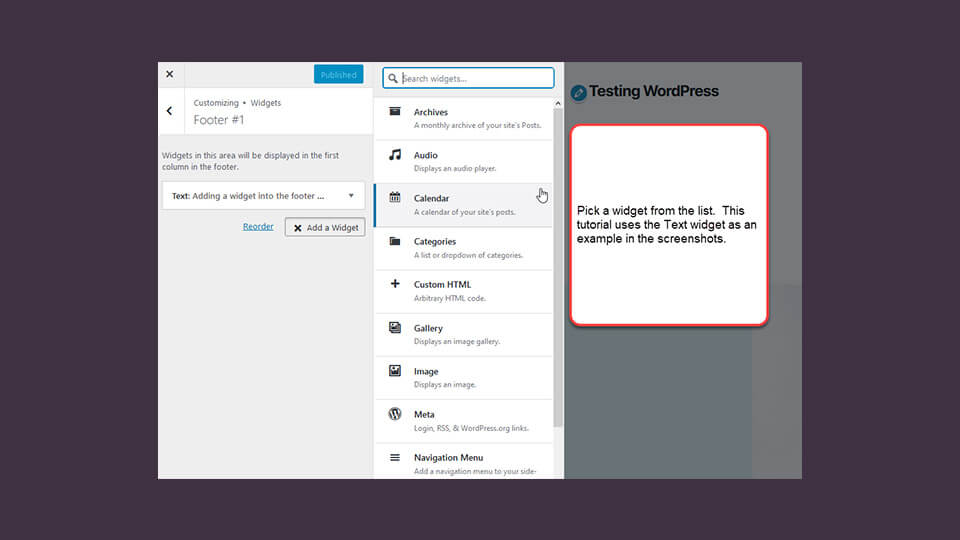Choose the Image widget title

click(426, 372)
